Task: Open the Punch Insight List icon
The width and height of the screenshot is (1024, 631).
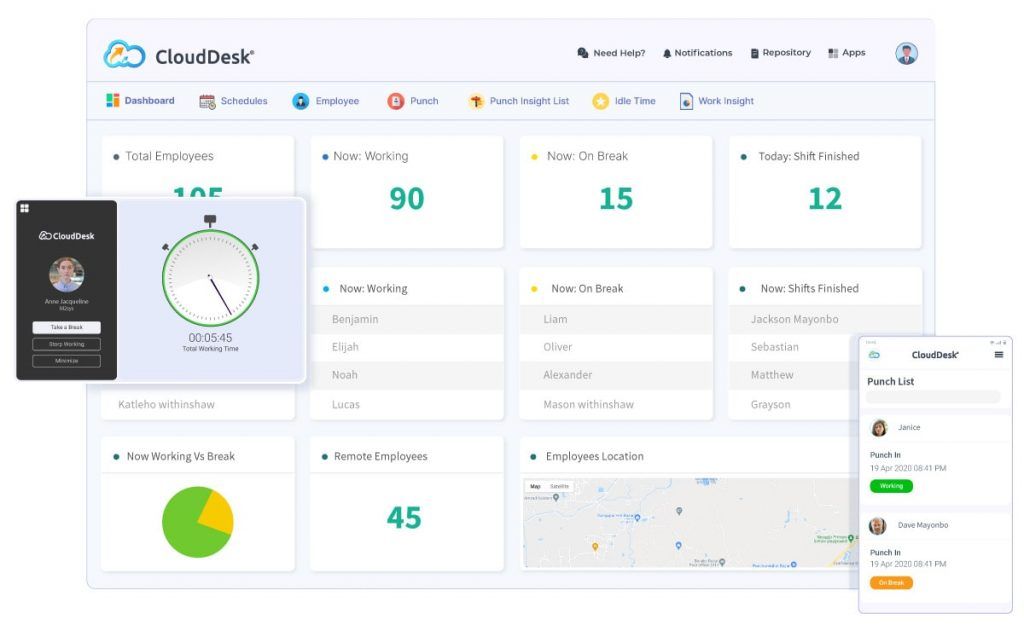Action: tap(477, 101)
